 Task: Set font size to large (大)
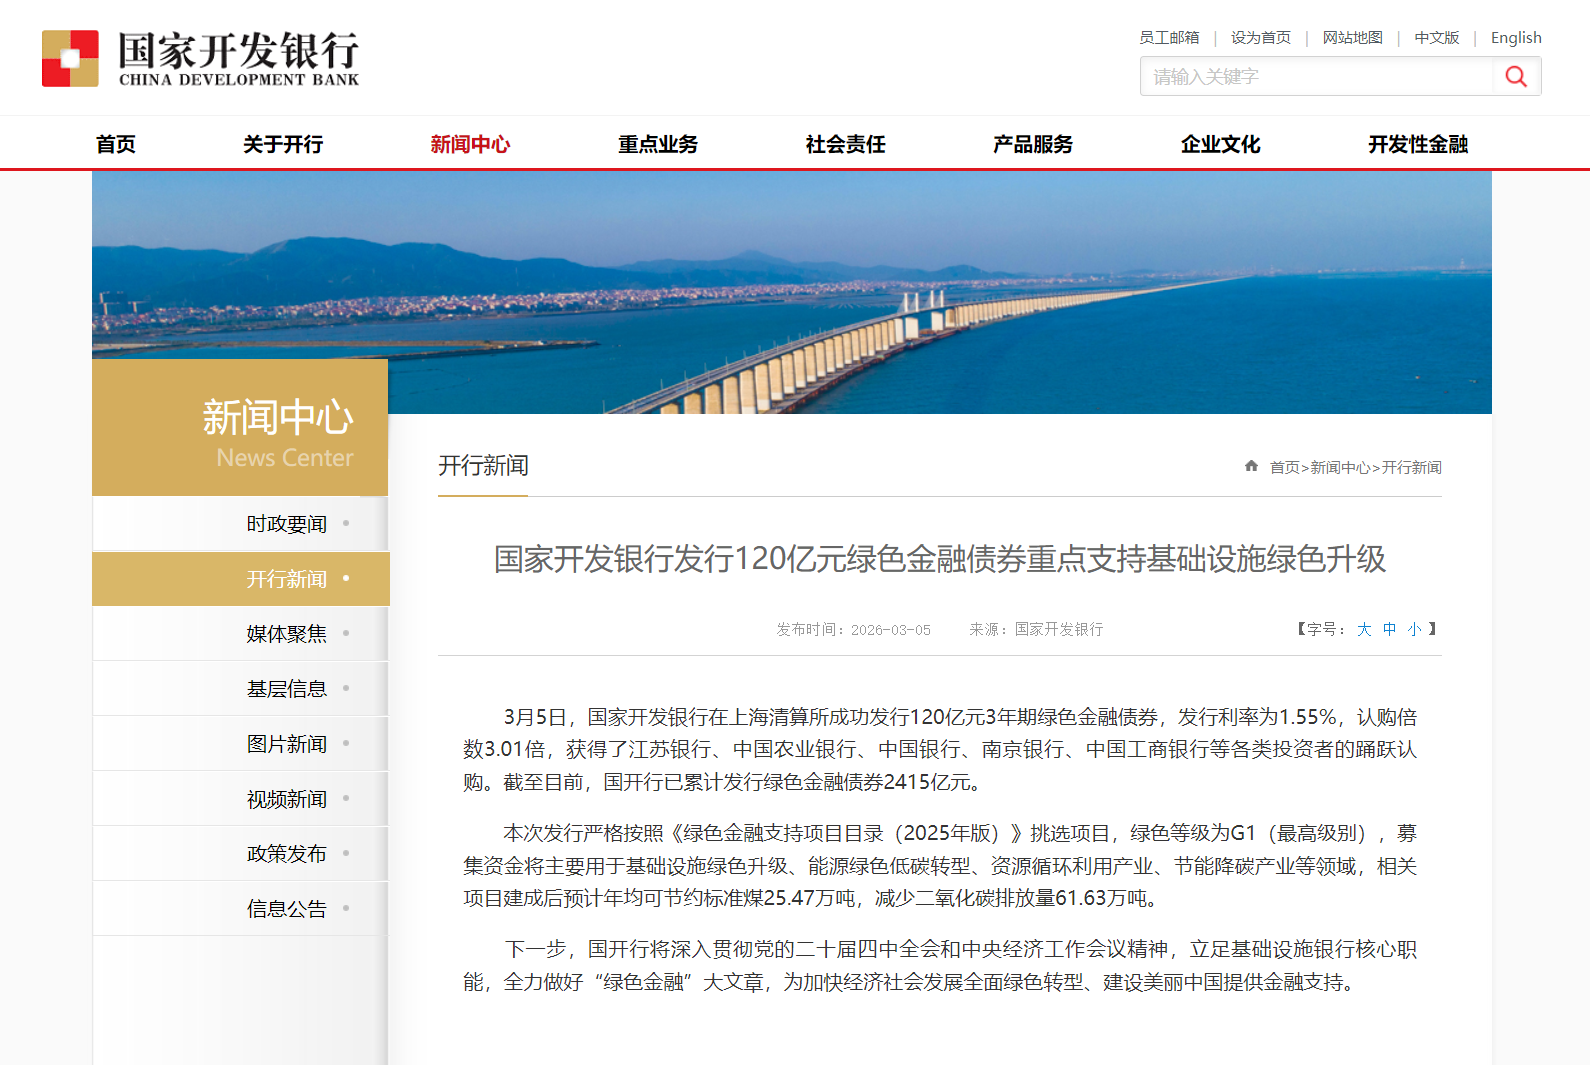(1364, 629)
